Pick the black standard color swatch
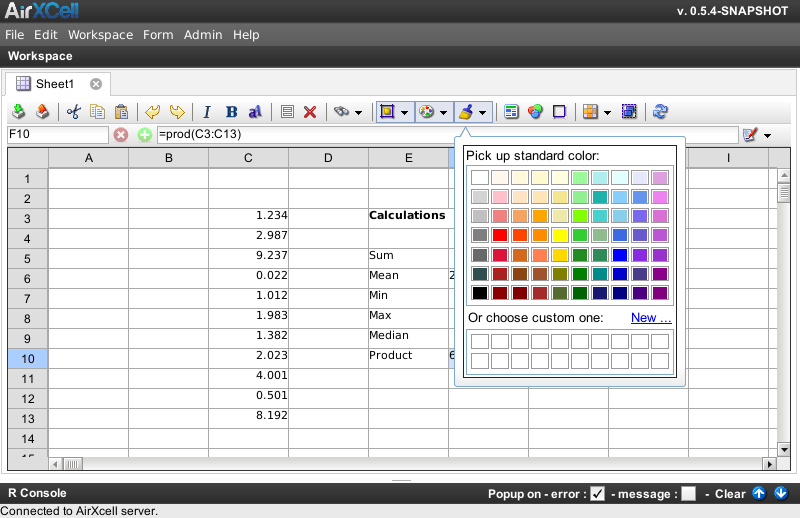800x518 pixels. [x=480, y=293]
